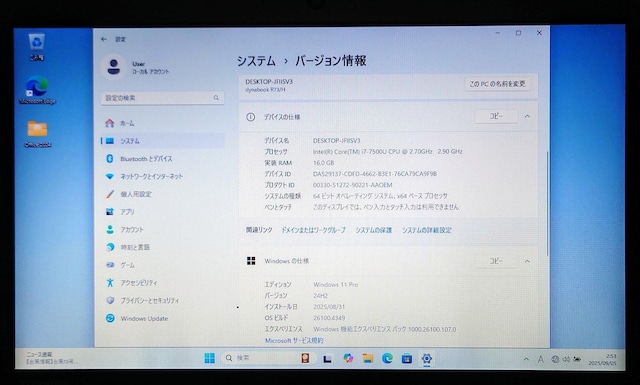Open Microsoft Edge from the taskbar

pyautogui.click(x=387, y=358)
